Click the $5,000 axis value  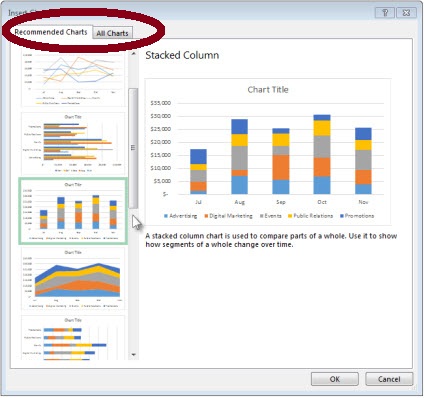point(162,181)
